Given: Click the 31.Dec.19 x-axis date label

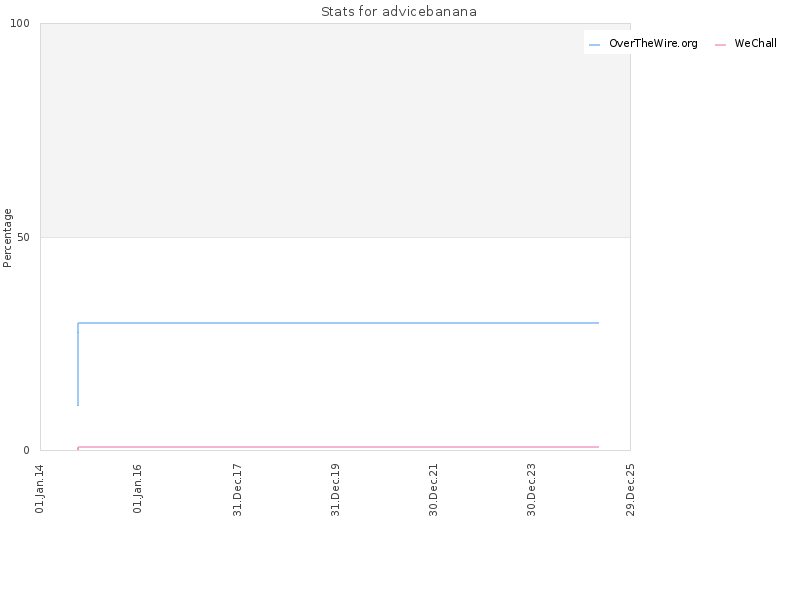Looking at the screenshot, I should pos(335,490).
